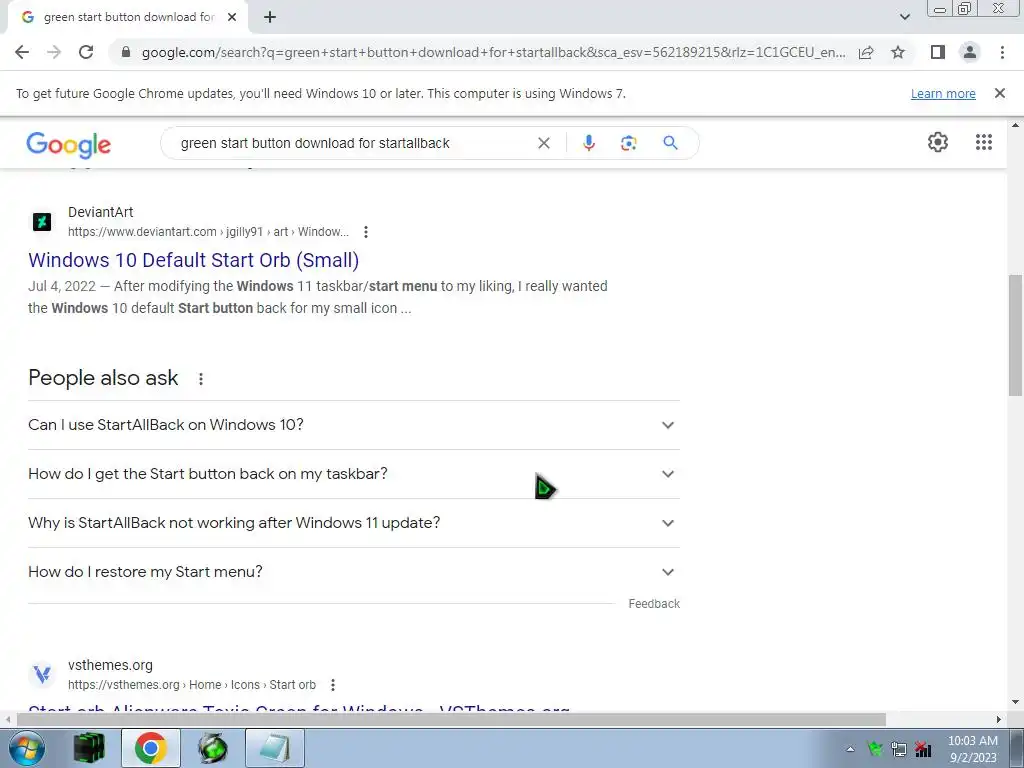Select the address bar URL

pos(493,52)
